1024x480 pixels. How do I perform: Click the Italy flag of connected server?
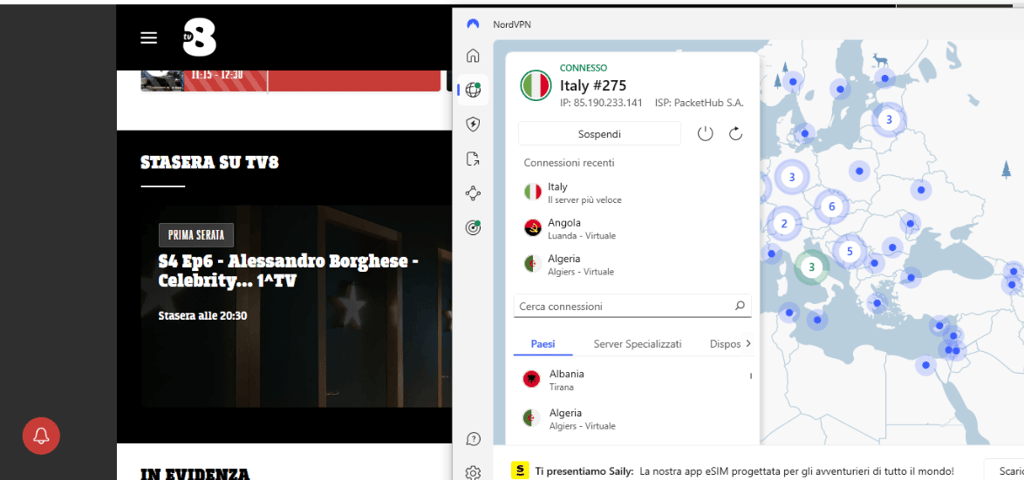536,86
